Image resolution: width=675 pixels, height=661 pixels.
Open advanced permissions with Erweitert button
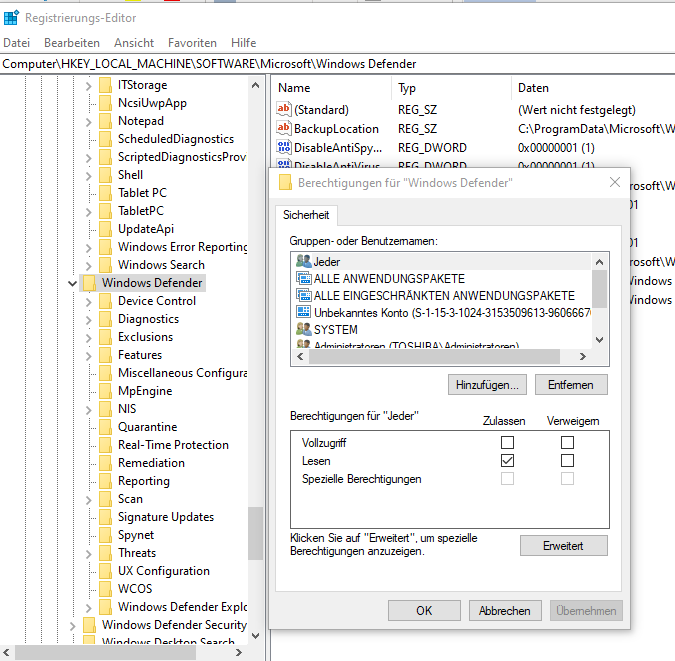(x=564, y=546)
